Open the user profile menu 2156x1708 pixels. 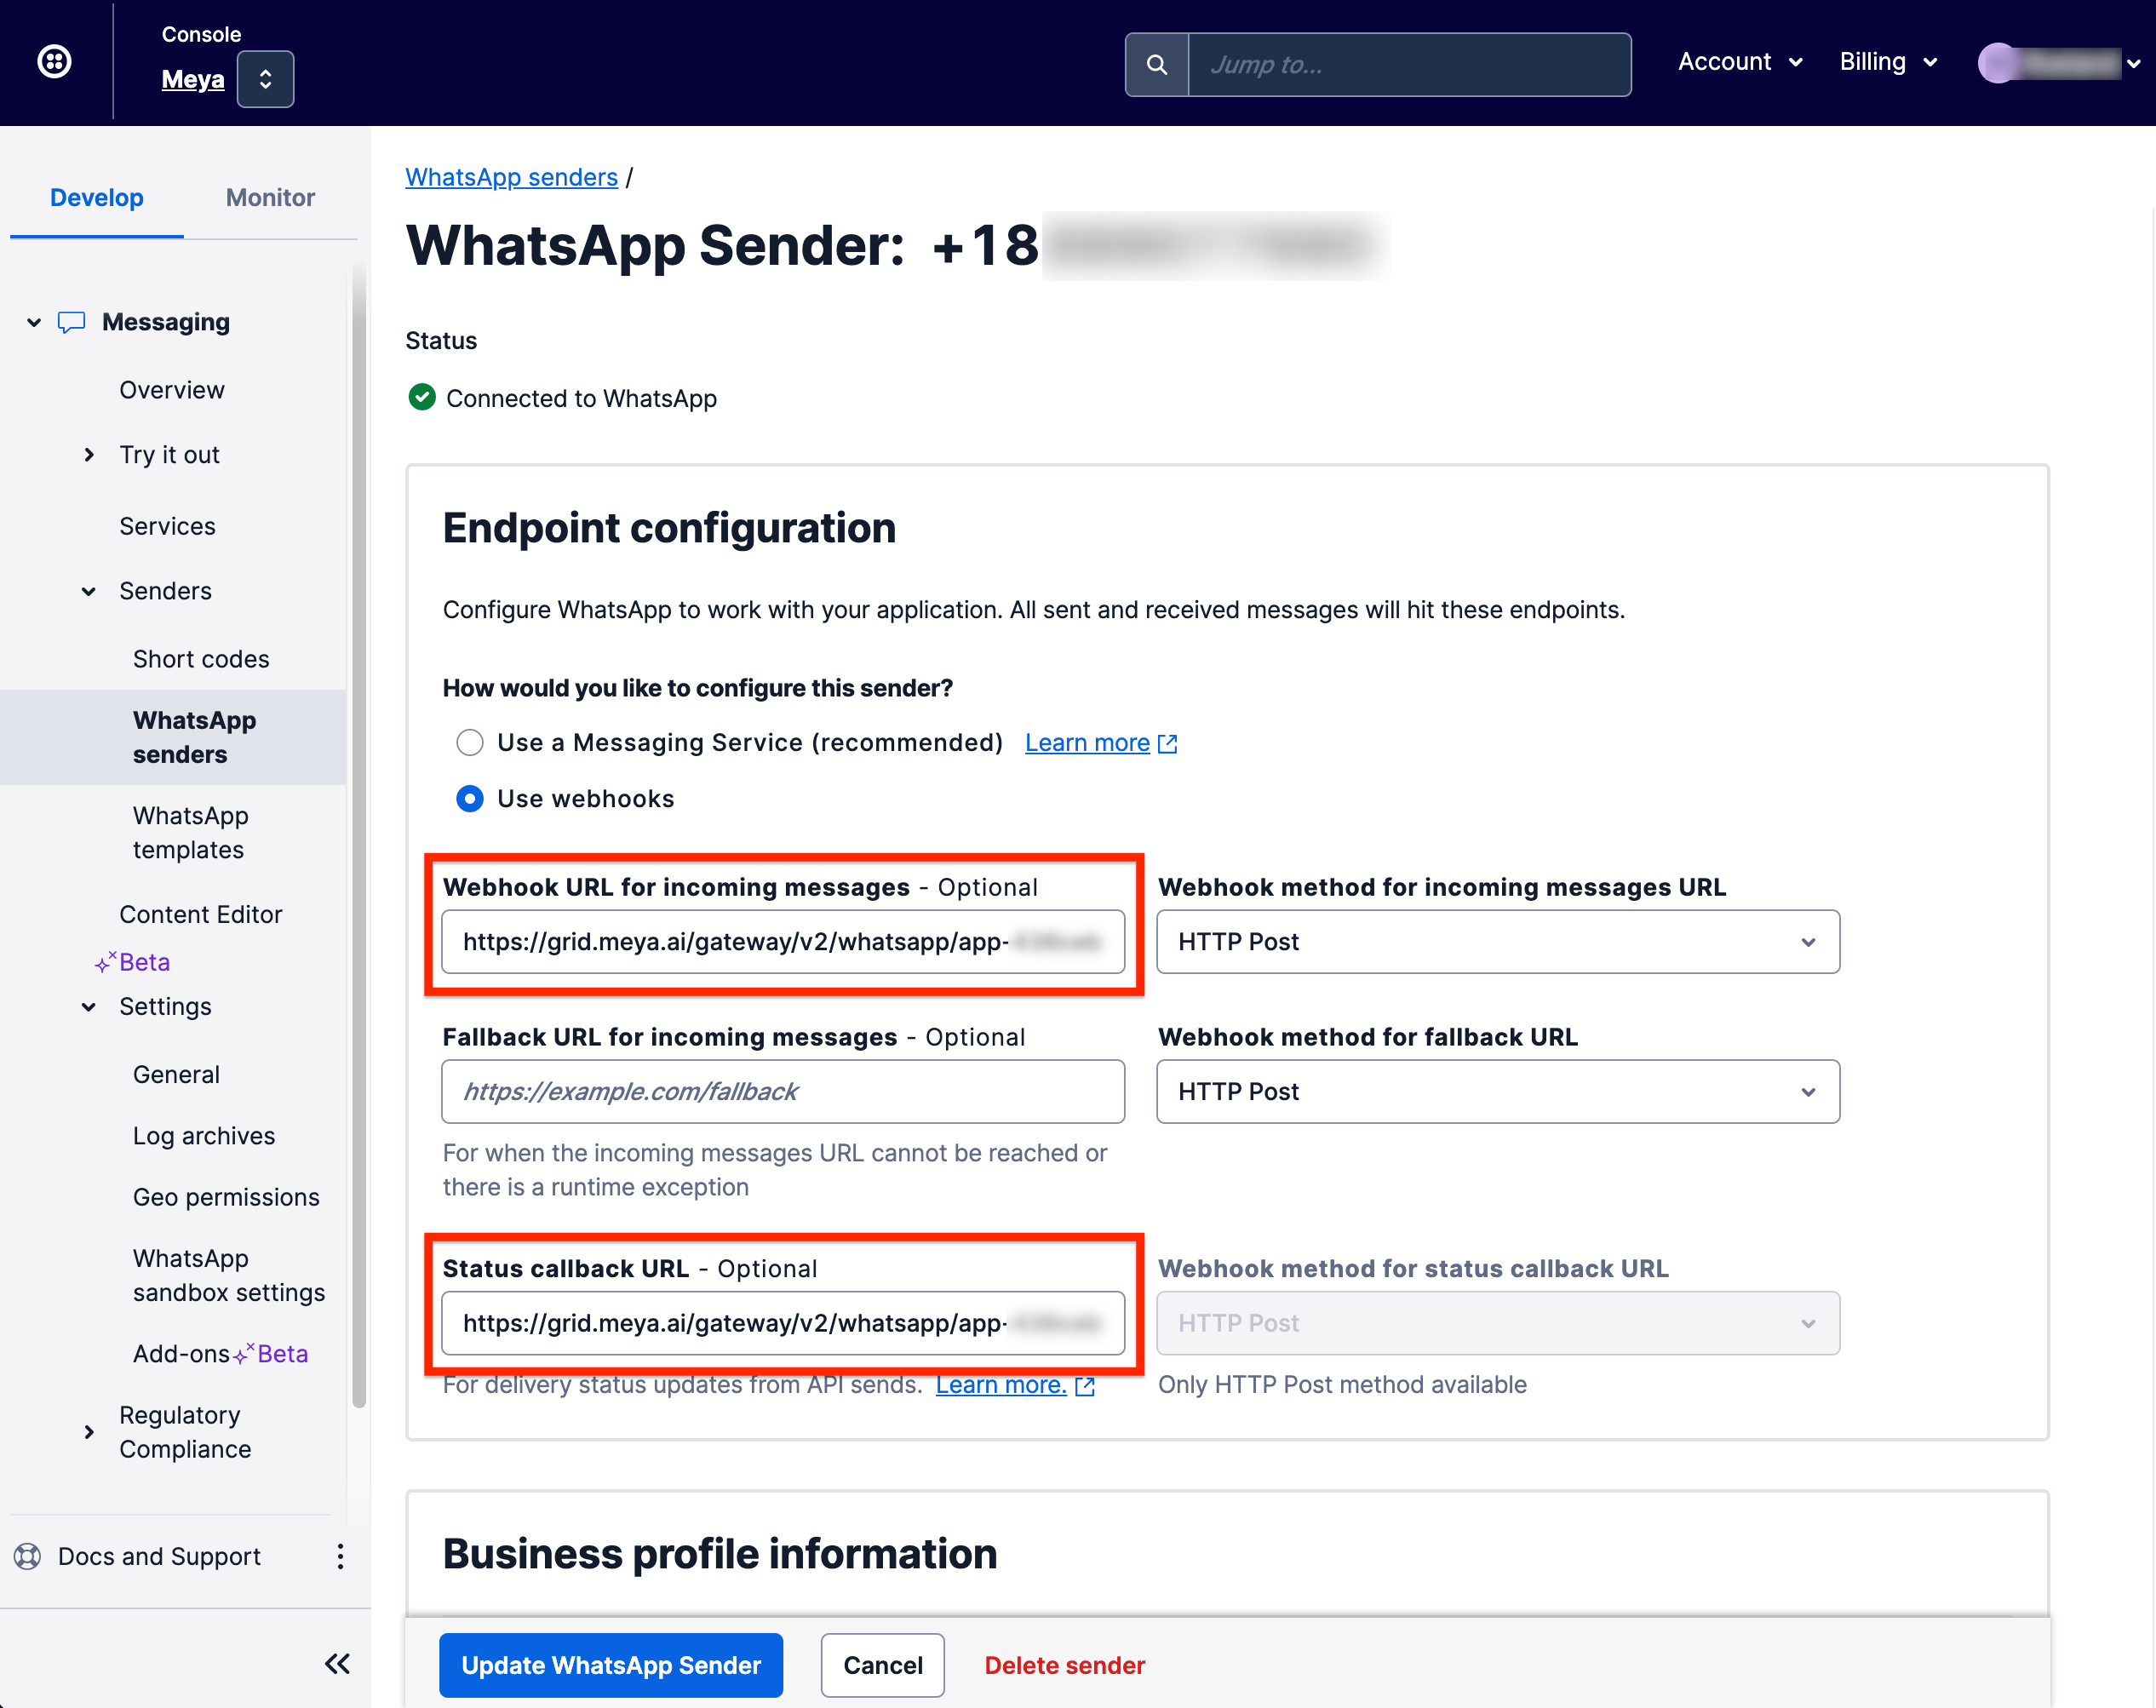point(2060,63)
